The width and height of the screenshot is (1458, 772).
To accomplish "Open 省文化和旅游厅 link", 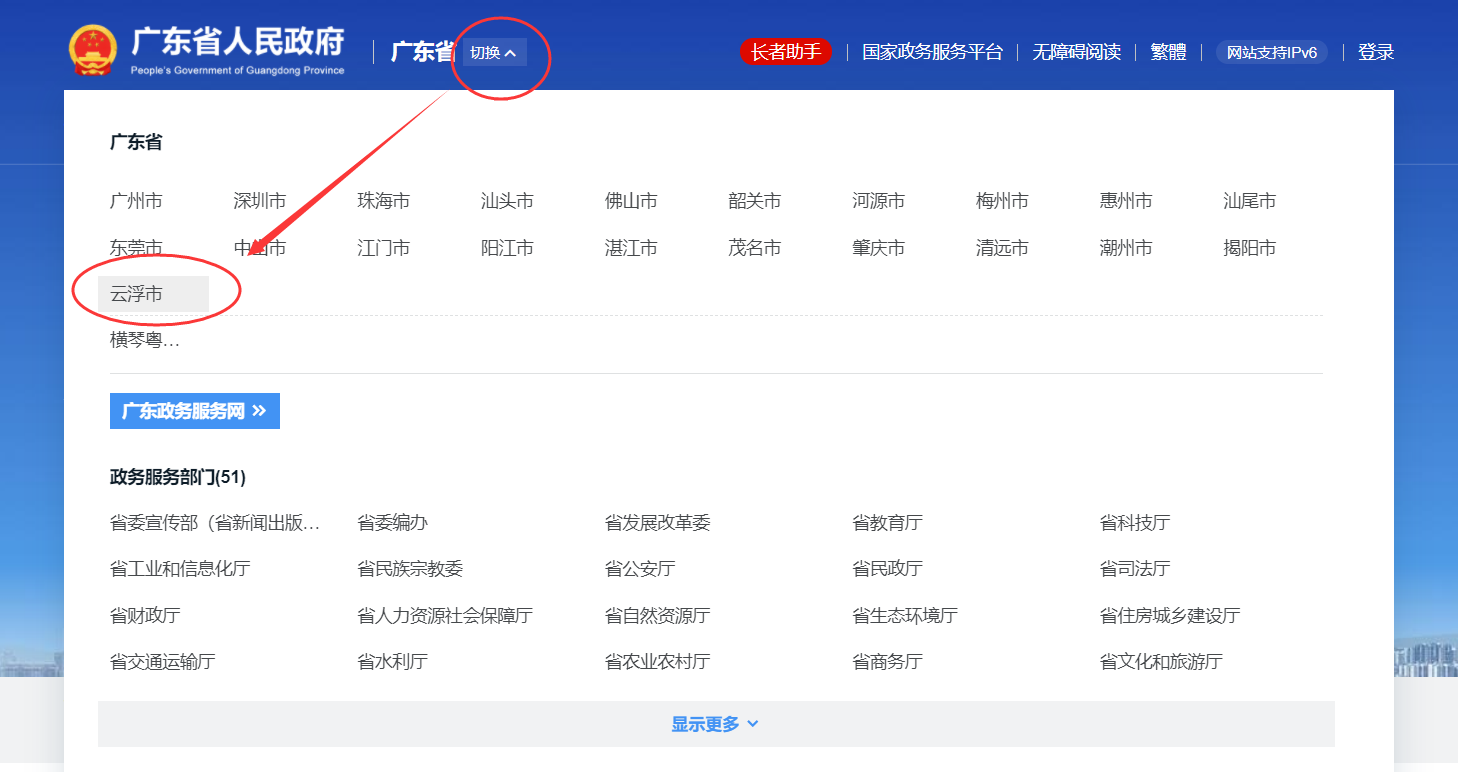I will 1160,661.
